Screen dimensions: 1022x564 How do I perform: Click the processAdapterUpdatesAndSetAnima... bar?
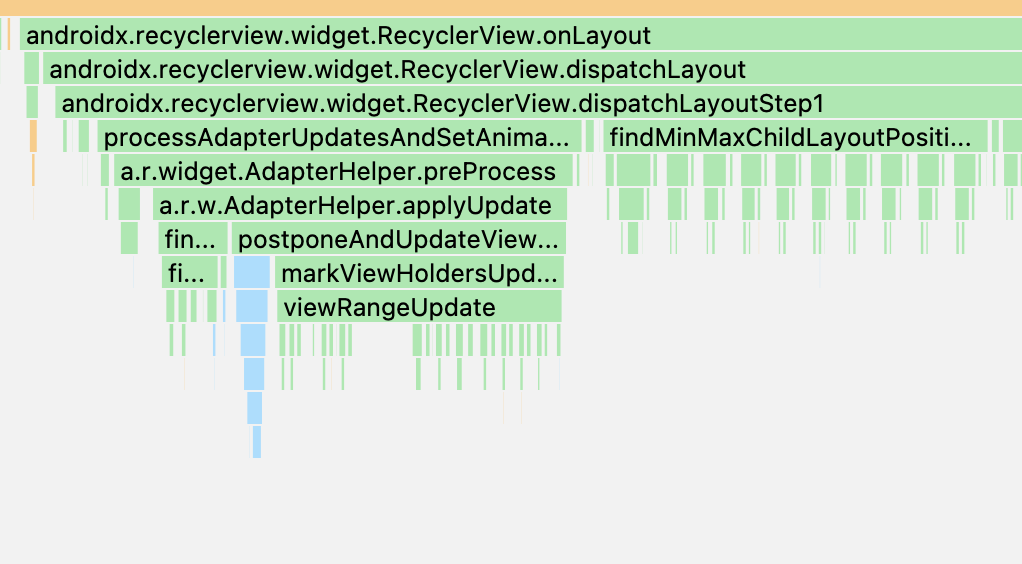point(338,138)
